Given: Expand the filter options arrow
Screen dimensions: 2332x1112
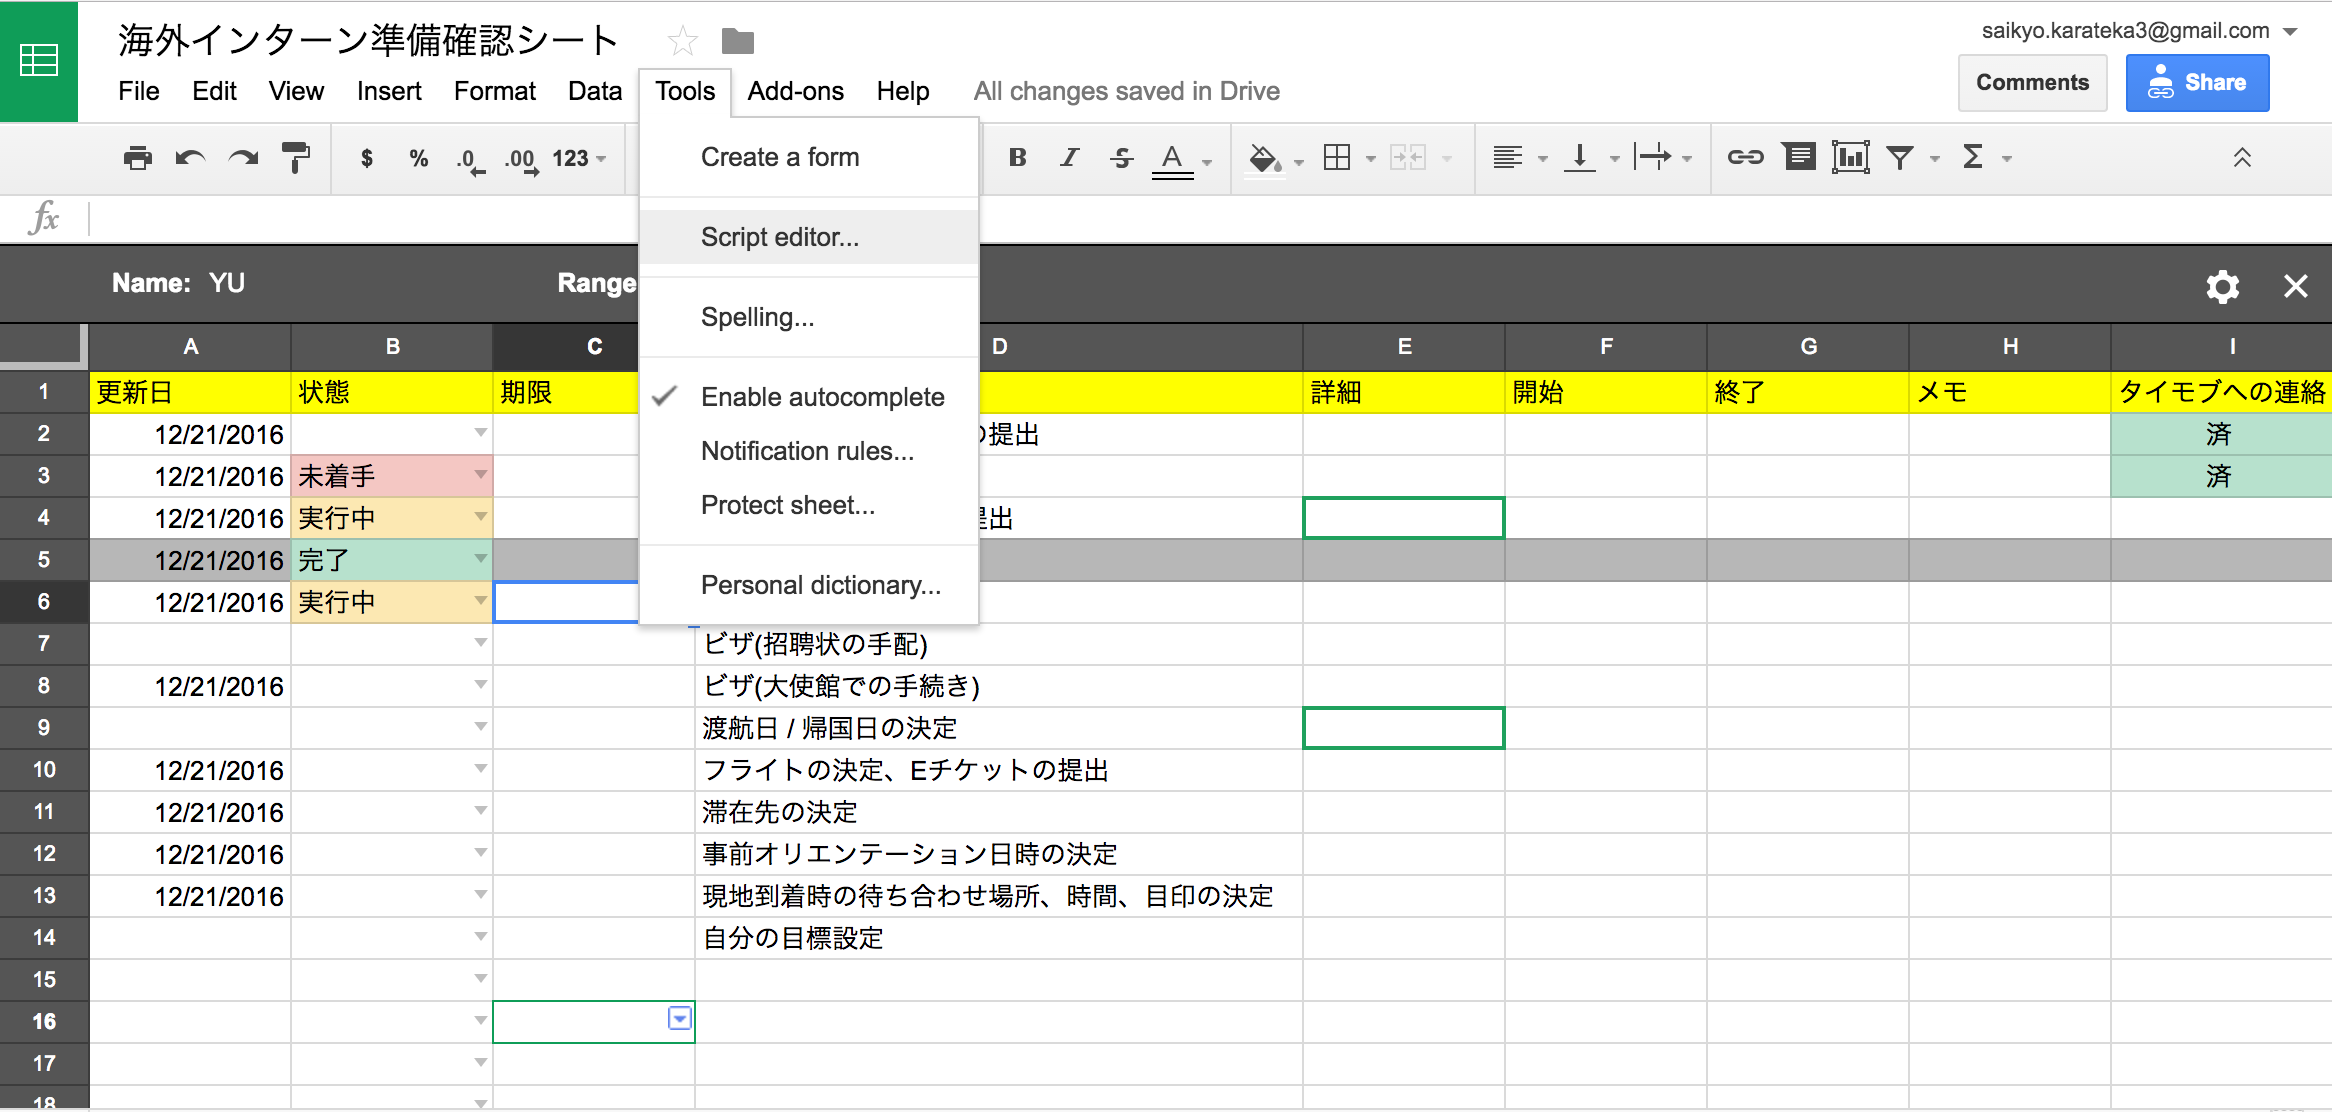Looking at the screenshot, I should click(x=1935, y=159).
